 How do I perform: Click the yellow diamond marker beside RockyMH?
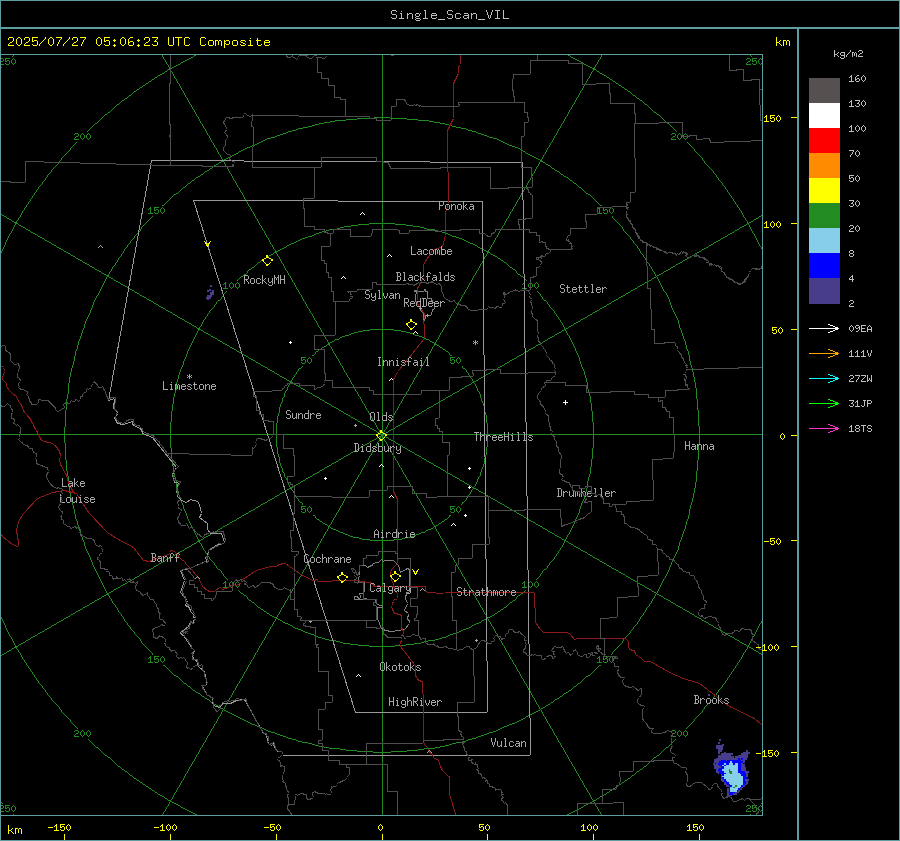(267, 261)
